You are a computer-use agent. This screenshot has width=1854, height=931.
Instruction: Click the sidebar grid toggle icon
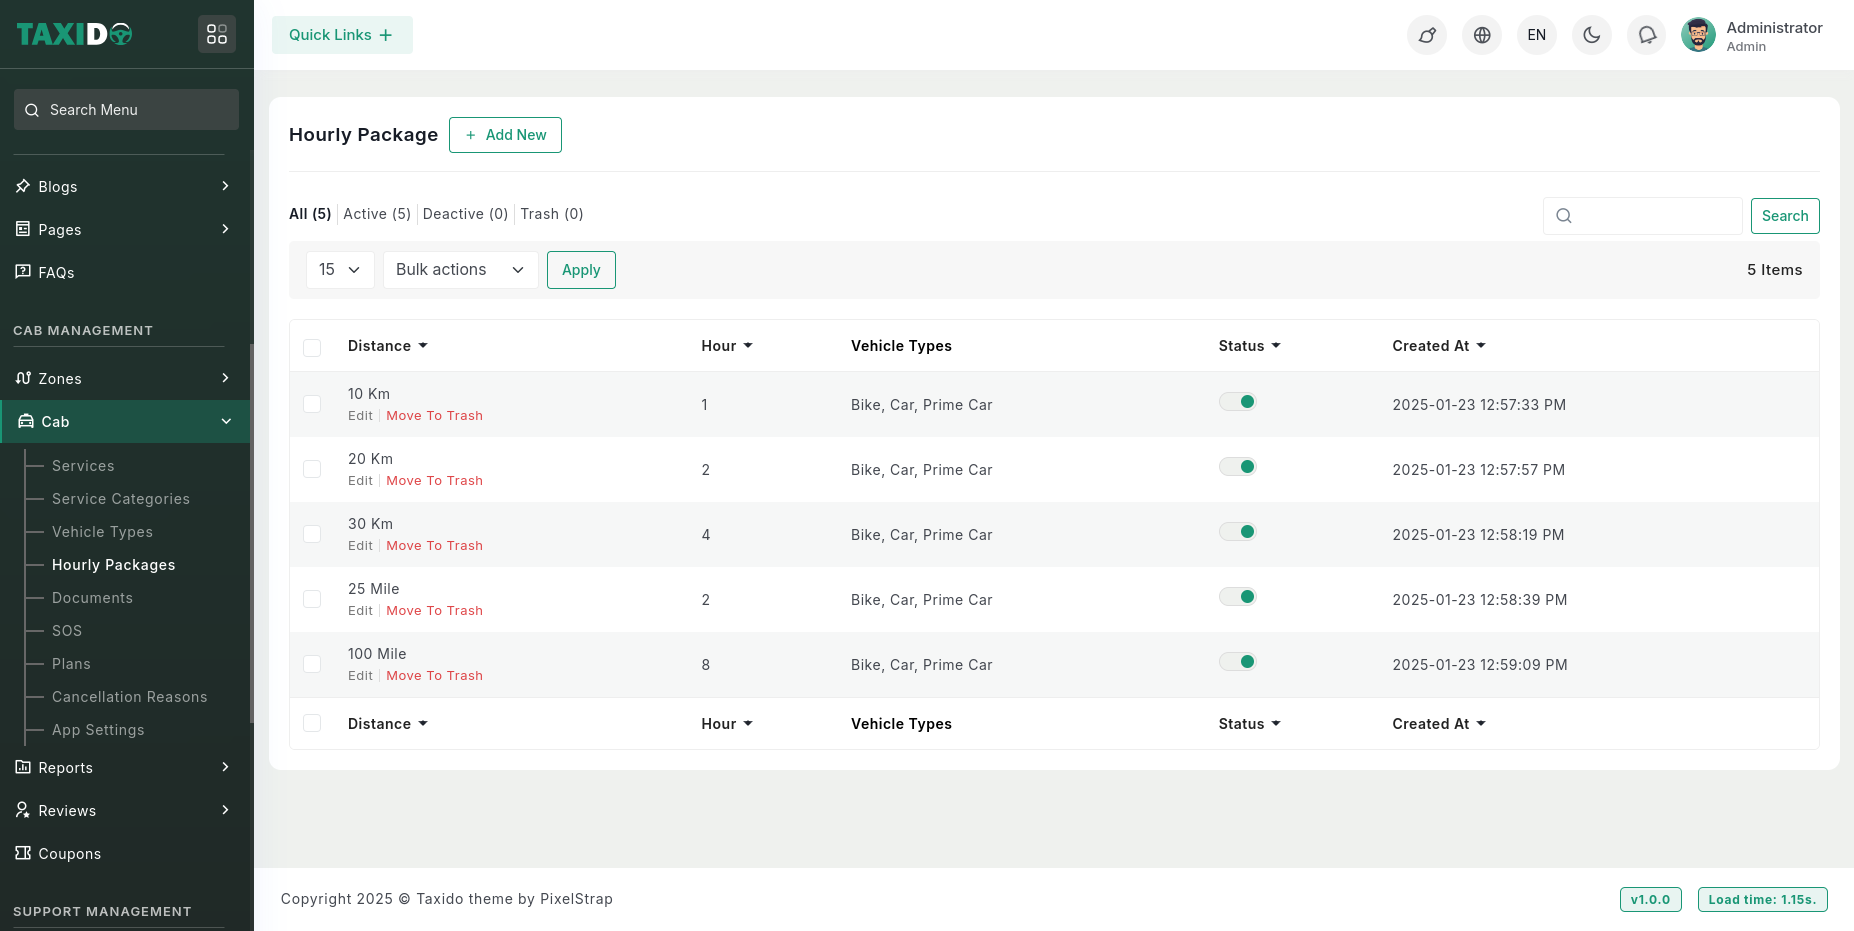217,34
